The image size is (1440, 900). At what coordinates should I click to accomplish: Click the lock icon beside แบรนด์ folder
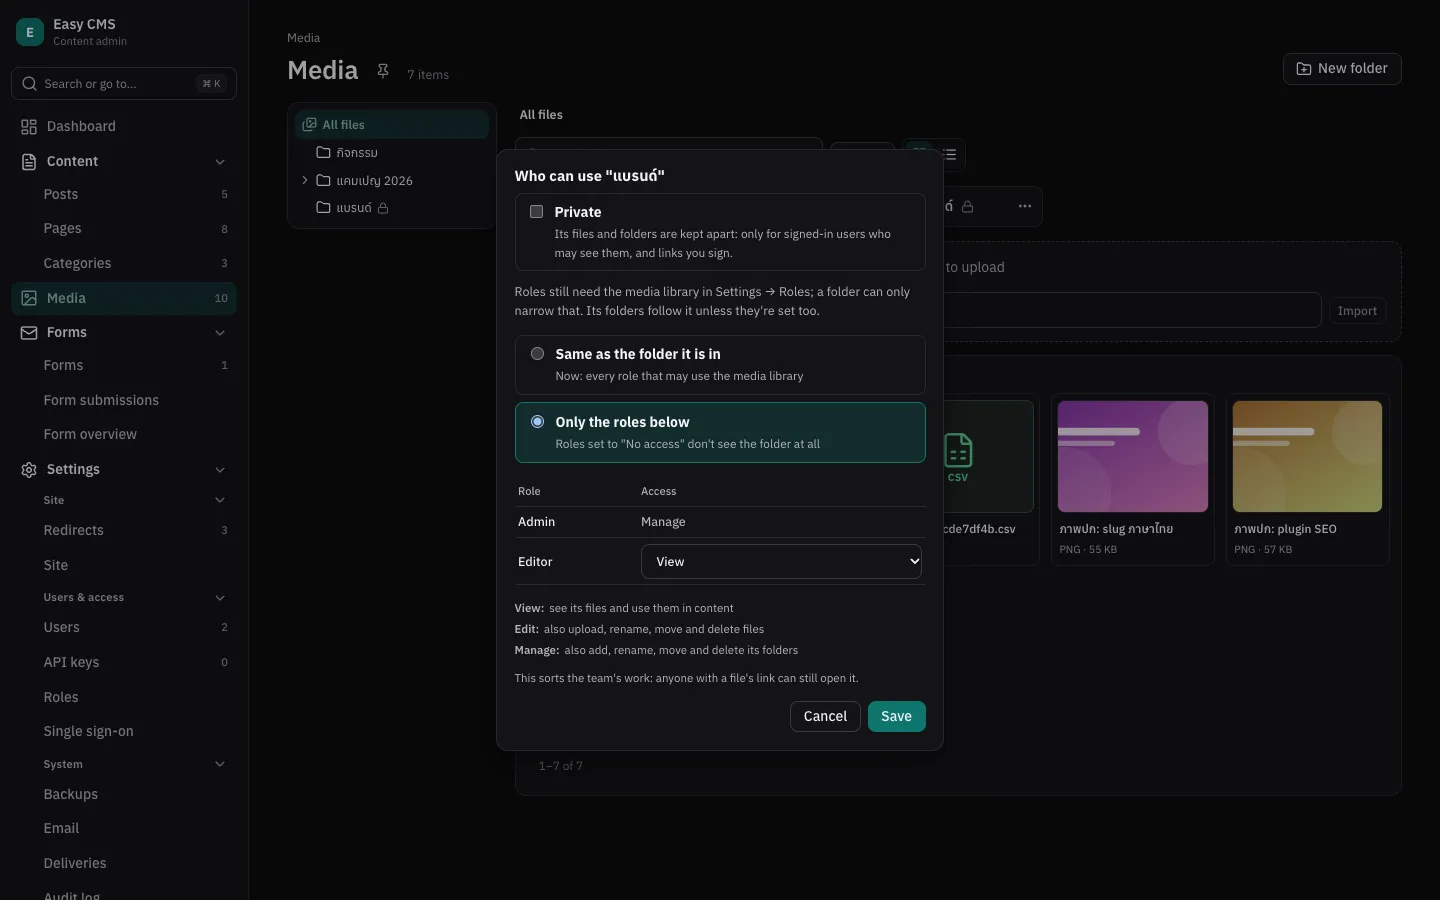pos(383,208)
